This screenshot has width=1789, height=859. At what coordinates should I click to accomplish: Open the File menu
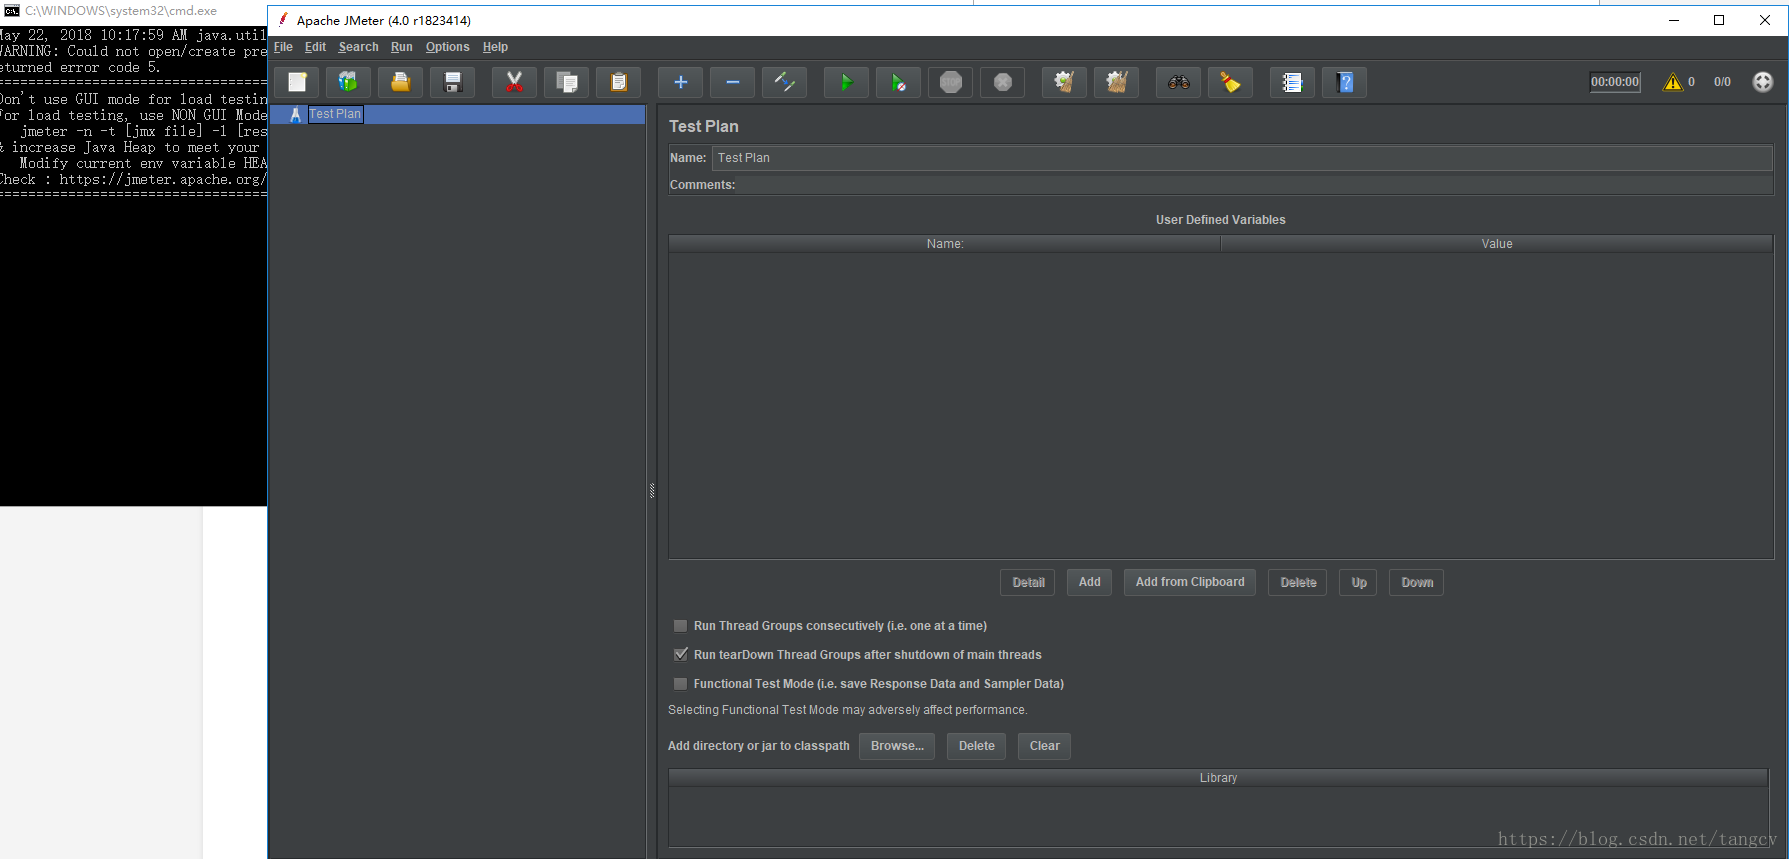[283, 47]
